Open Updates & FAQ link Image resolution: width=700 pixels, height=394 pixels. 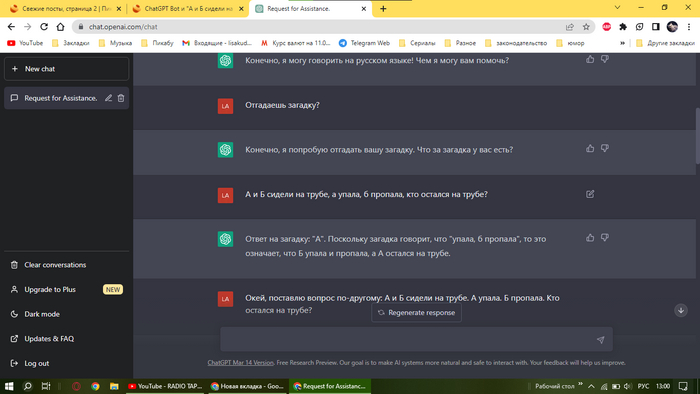[67, 339]
